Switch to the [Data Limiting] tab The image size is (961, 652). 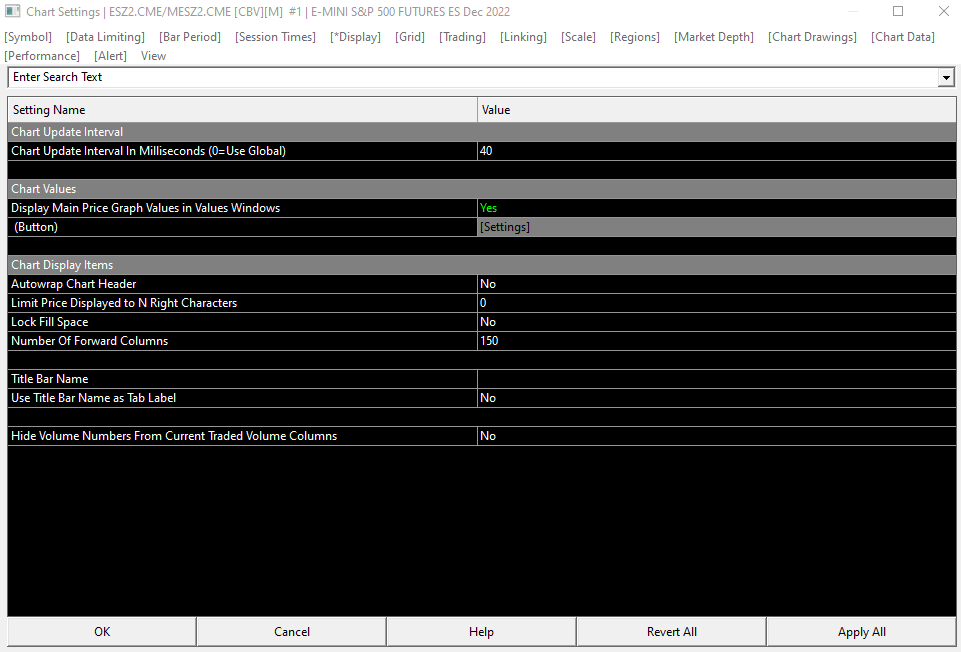click(105, 37)
